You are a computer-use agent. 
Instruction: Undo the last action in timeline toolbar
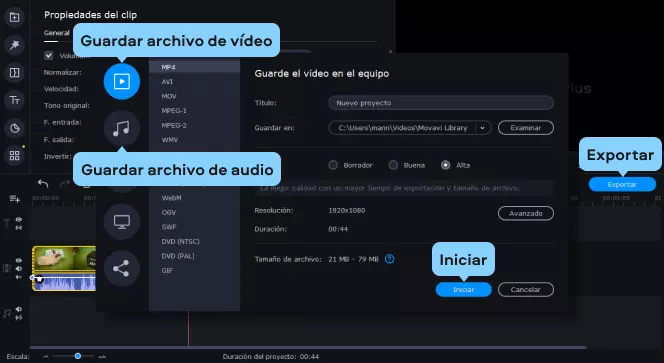click(x=43, y=183)
